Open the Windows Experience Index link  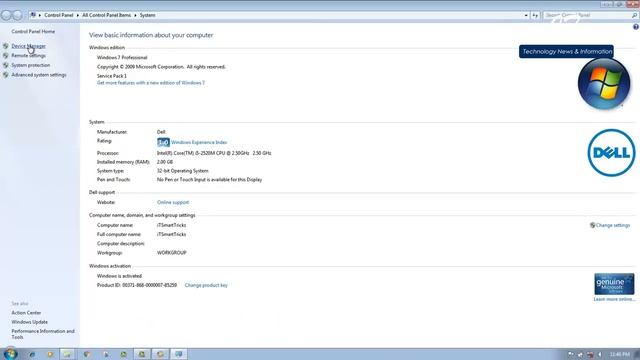click(x=199, y=142)
